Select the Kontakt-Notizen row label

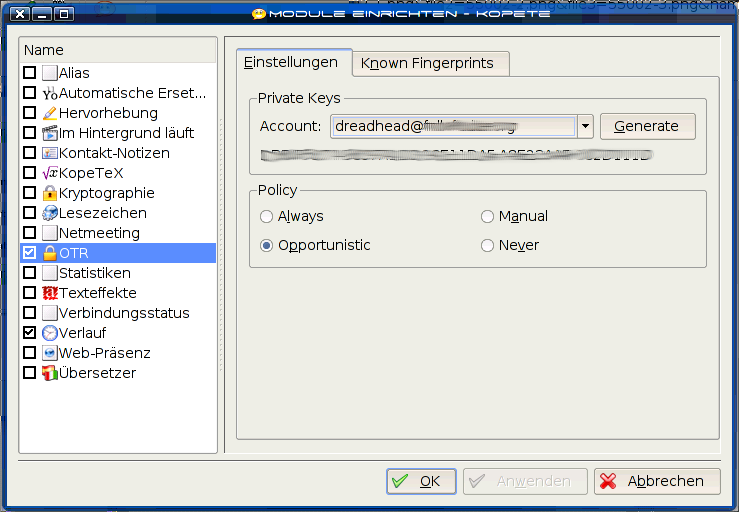tap(114, 153)
